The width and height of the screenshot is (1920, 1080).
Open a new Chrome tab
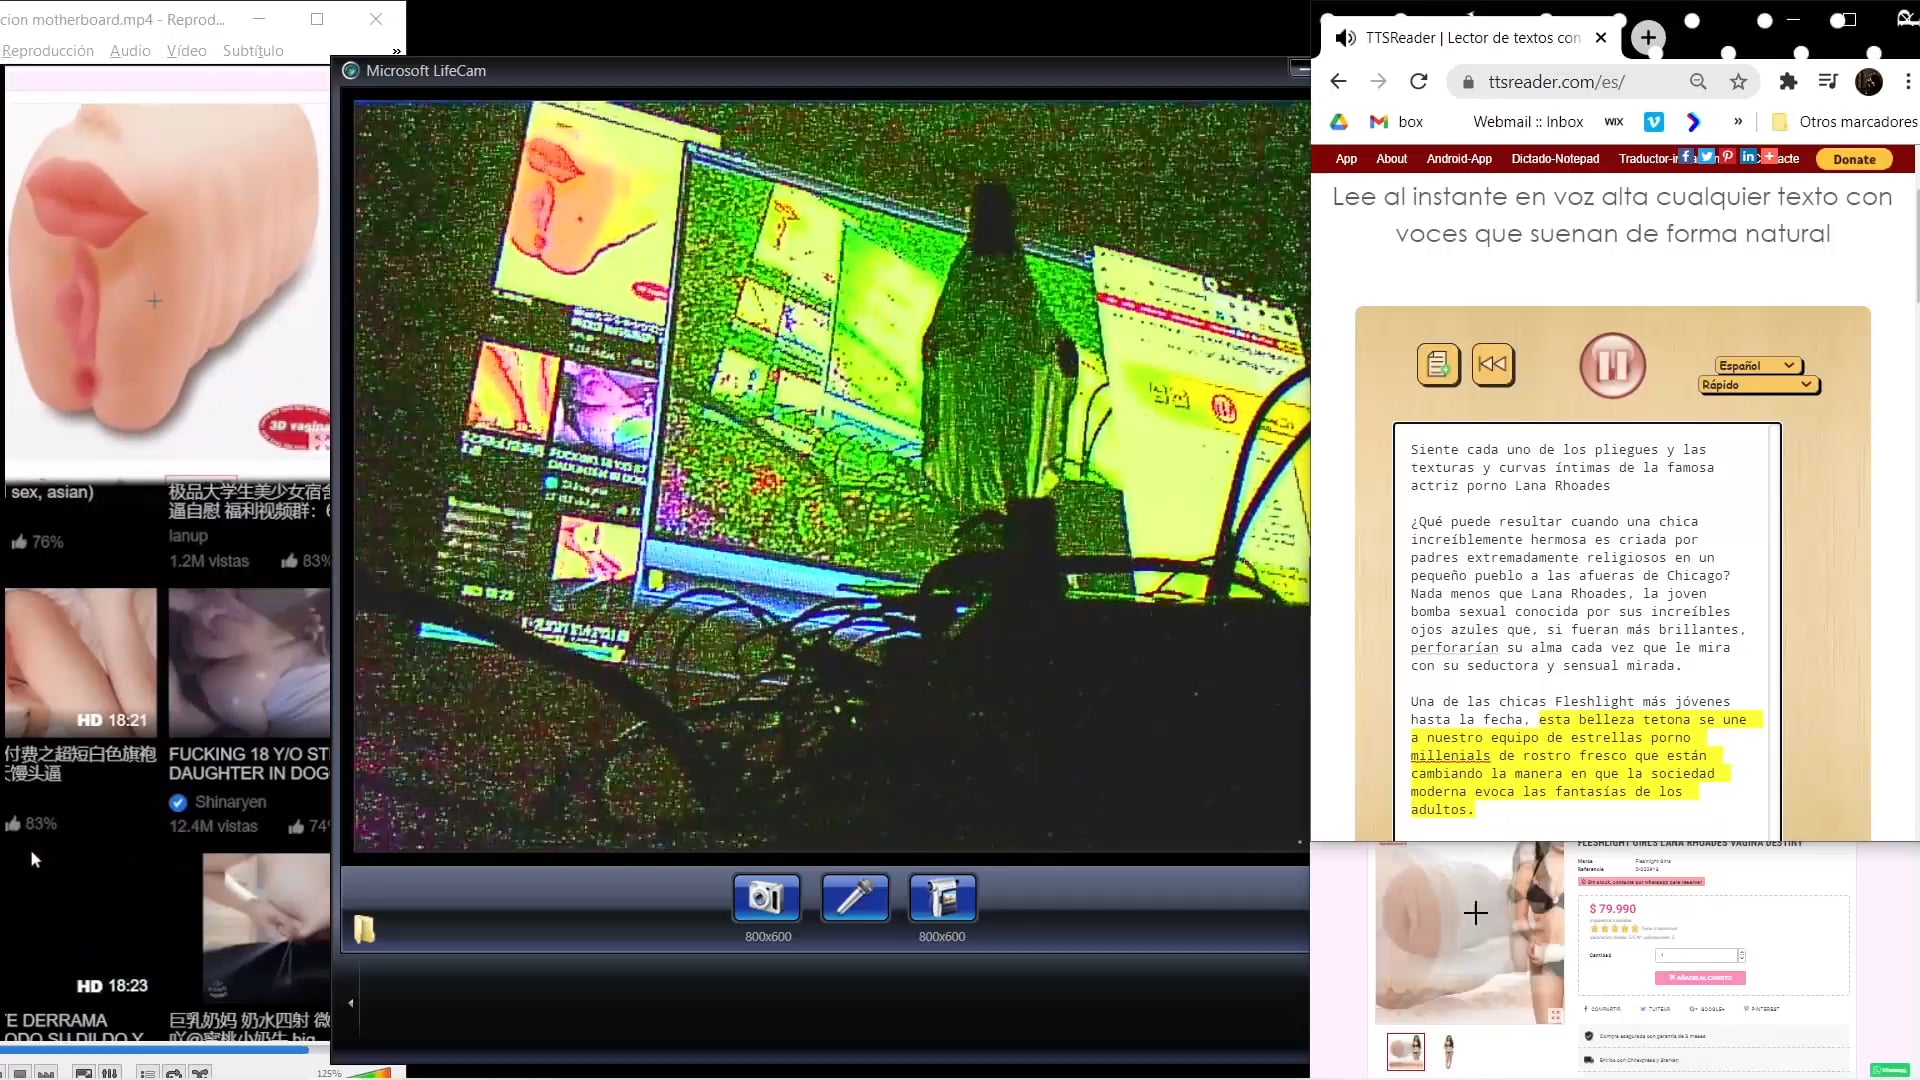pyautogui.click(x=1648, y=38)
